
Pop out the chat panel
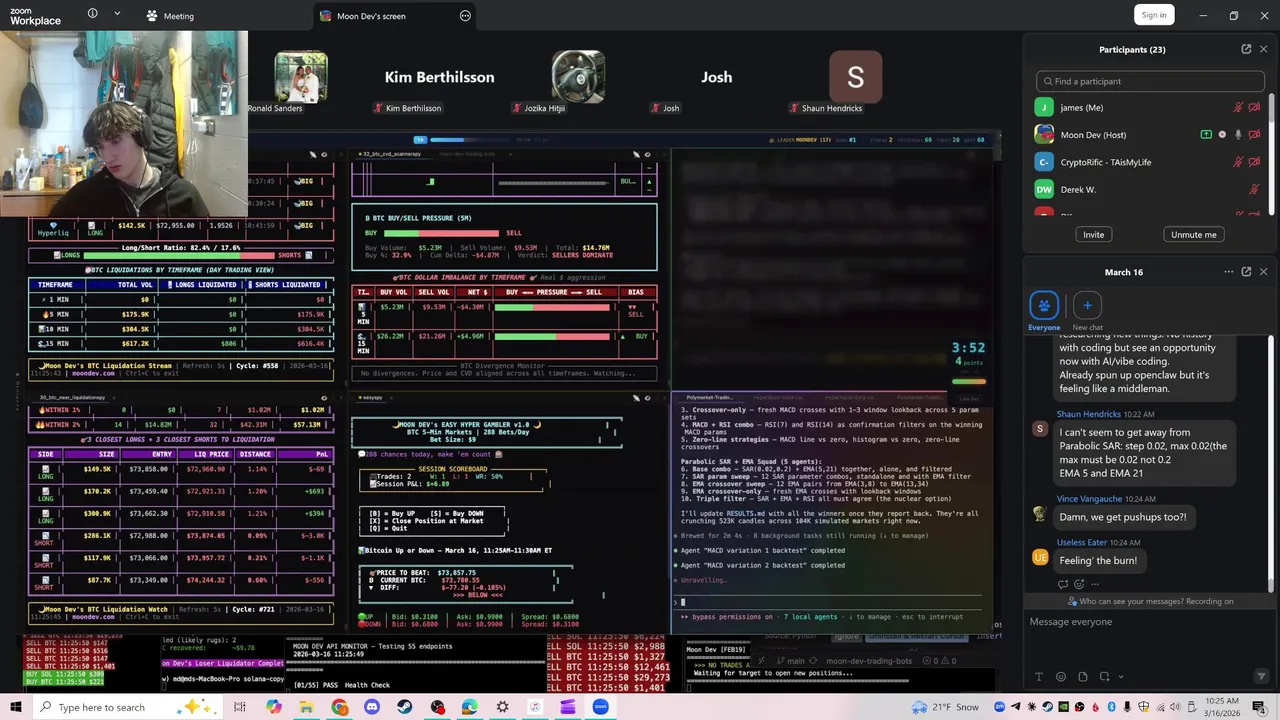1246,272
